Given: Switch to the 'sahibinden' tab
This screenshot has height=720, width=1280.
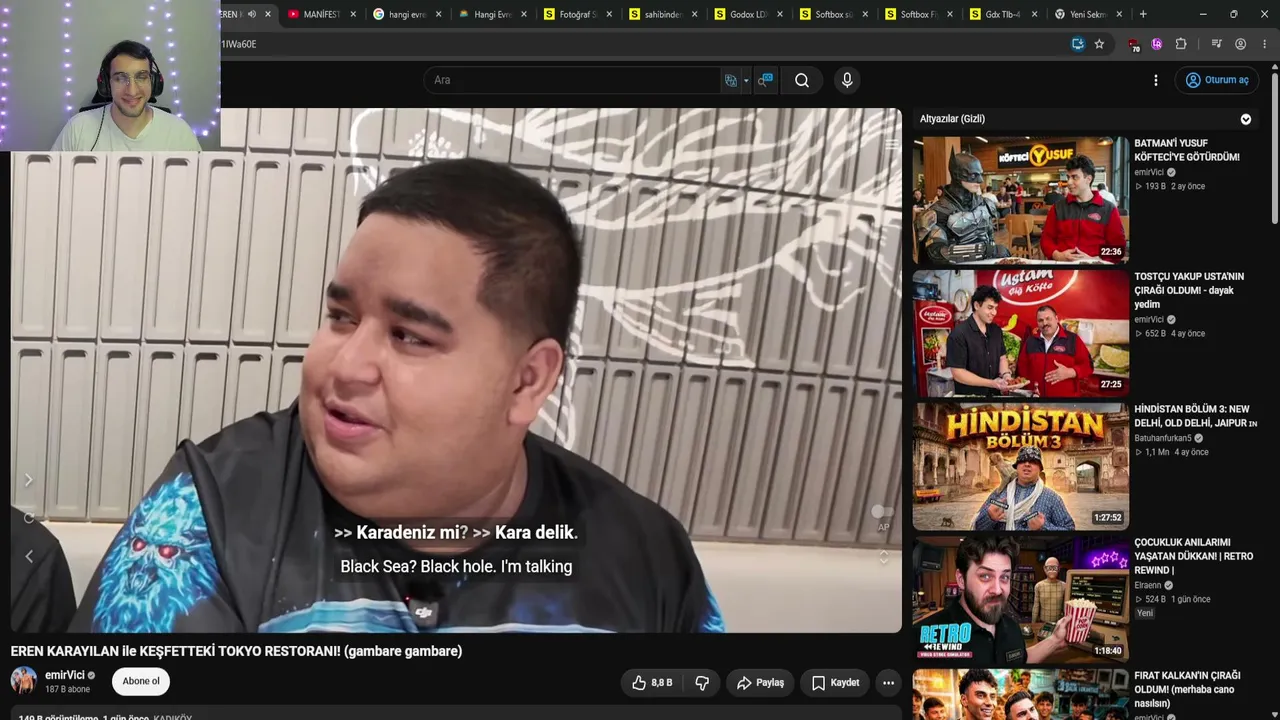Looking at the screenshot, I should (663, 14).
